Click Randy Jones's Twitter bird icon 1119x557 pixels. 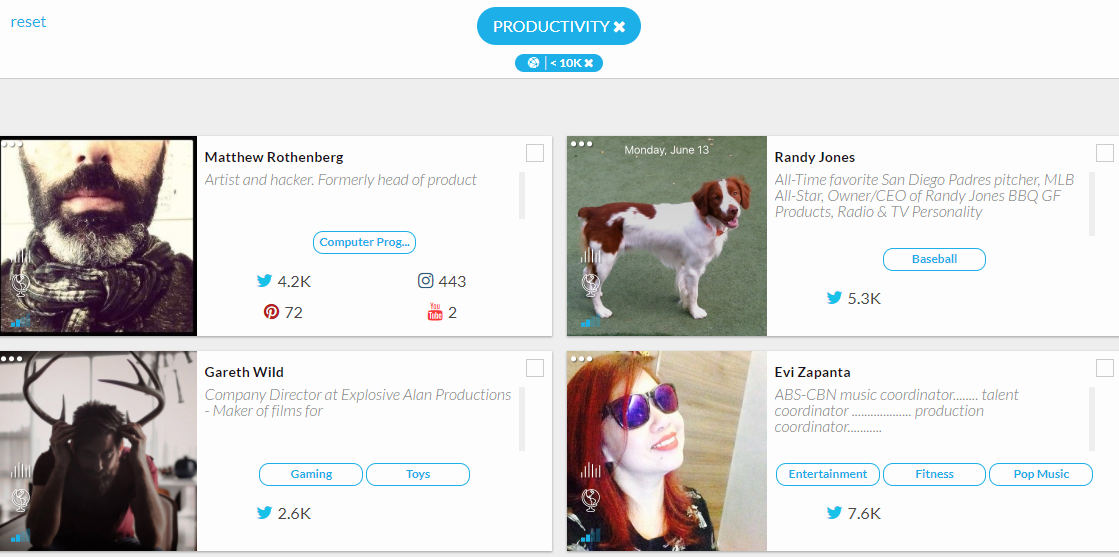[835, 298]
